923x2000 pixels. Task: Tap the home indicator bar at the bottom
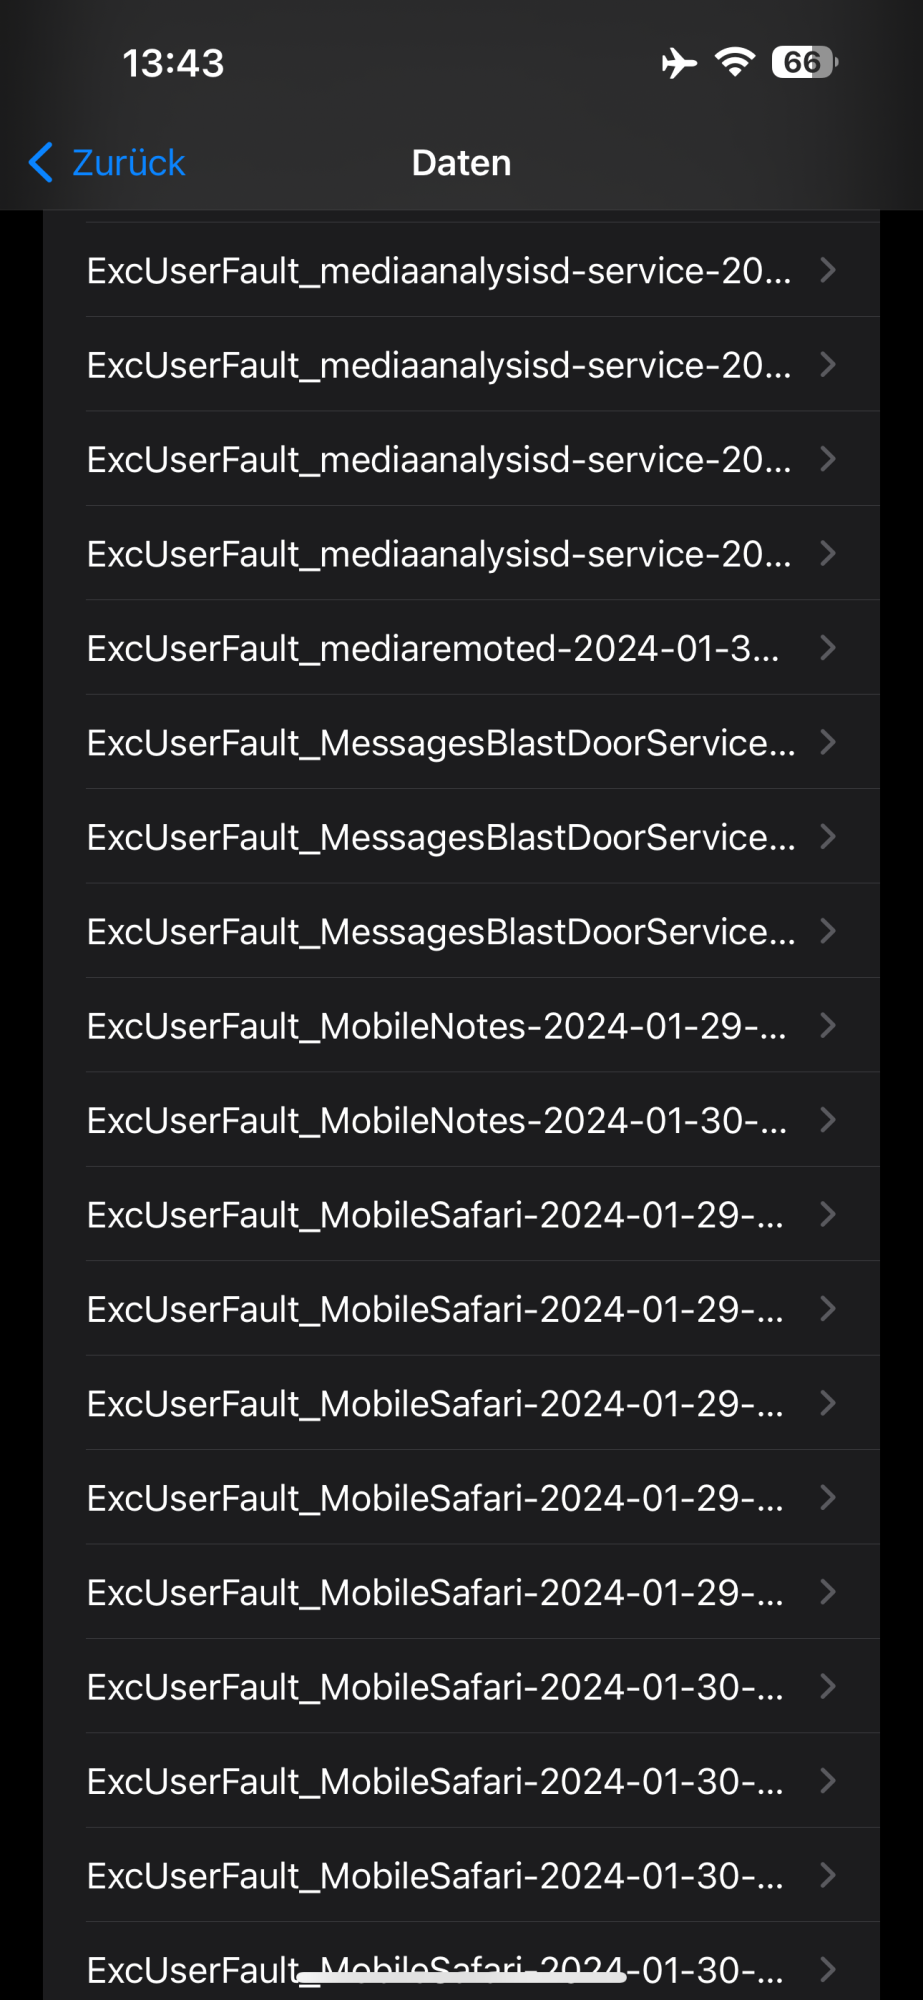(461, 1977)
